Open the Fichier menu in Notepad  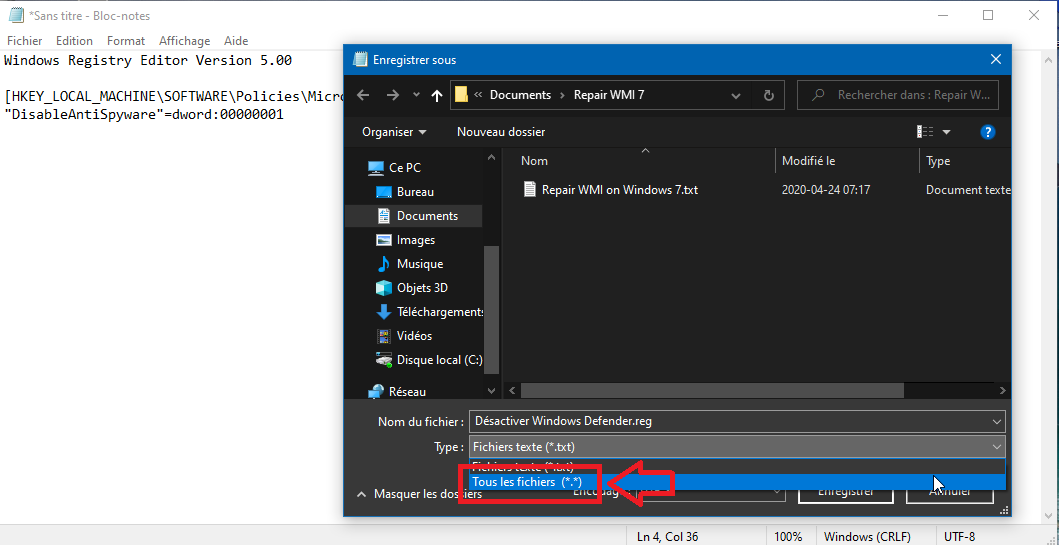tap(25, 41)
